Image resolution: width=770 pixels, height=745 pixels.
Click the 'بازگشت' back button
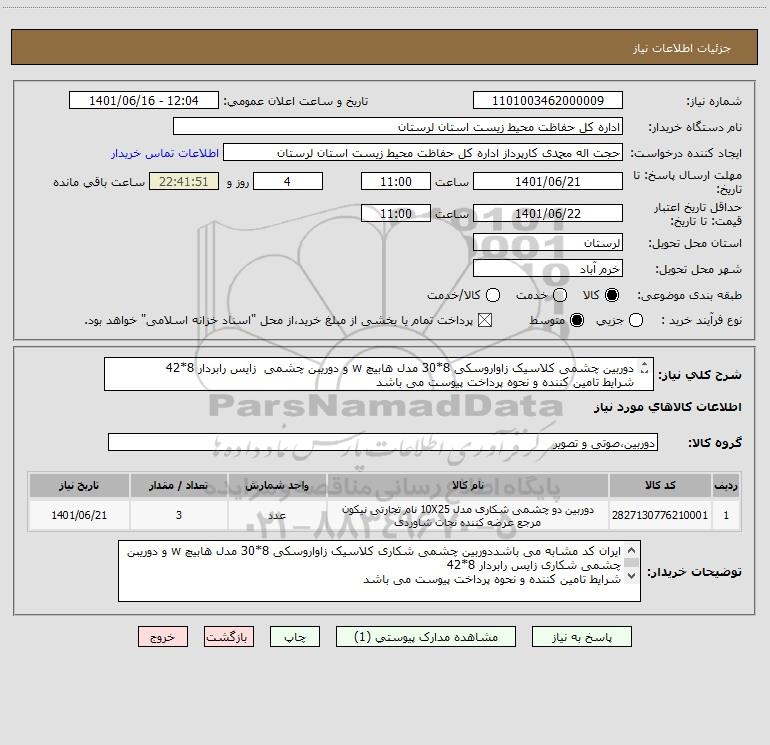(x=229, y=637)
